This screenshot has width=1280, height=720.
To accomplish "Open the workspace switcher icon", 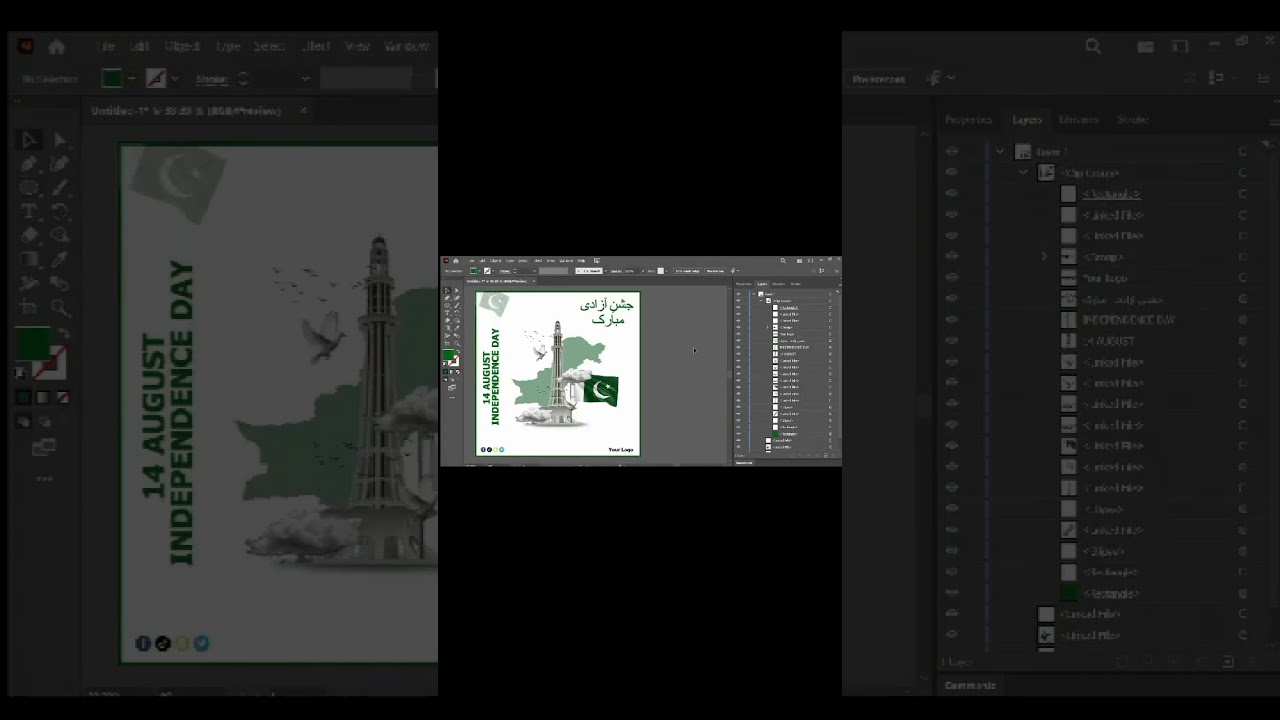I will click(x=1180, y=46).
